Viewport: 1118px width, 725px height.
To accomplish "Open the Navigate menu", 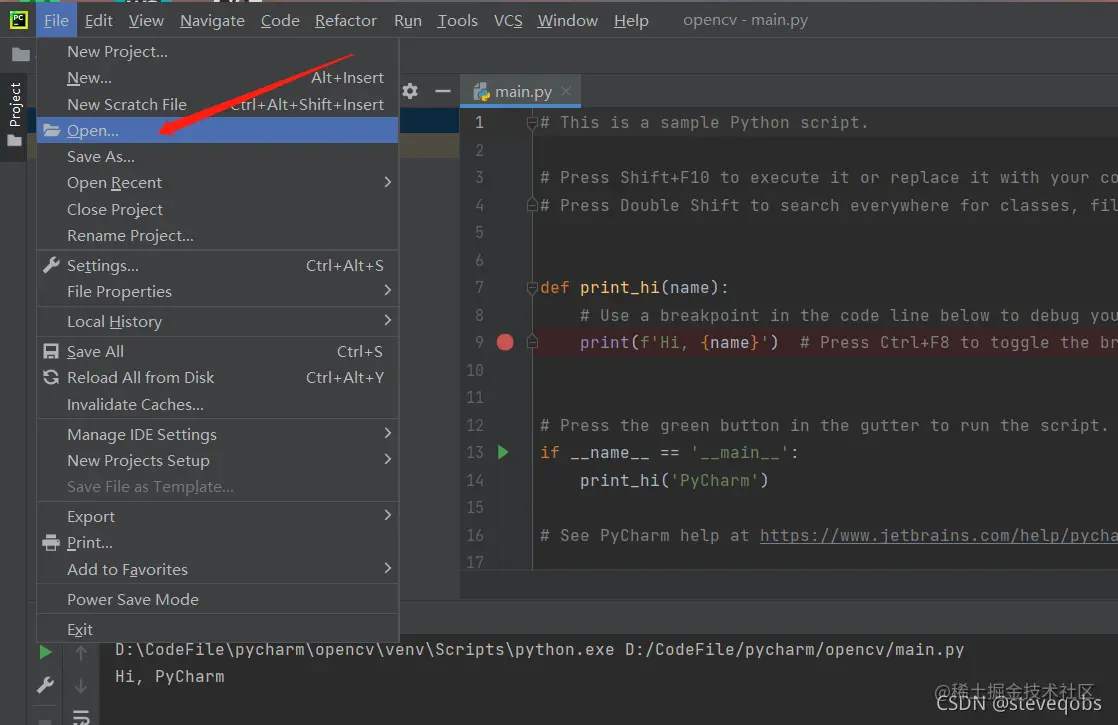I will pyautogui.click(x=212, y=20).
